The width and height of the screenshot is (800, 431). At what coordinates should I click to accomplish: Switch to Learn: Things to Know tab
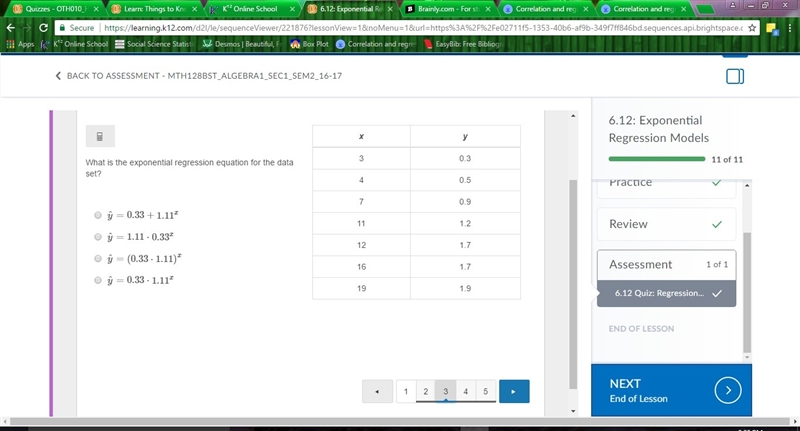[x=155, y=9]
